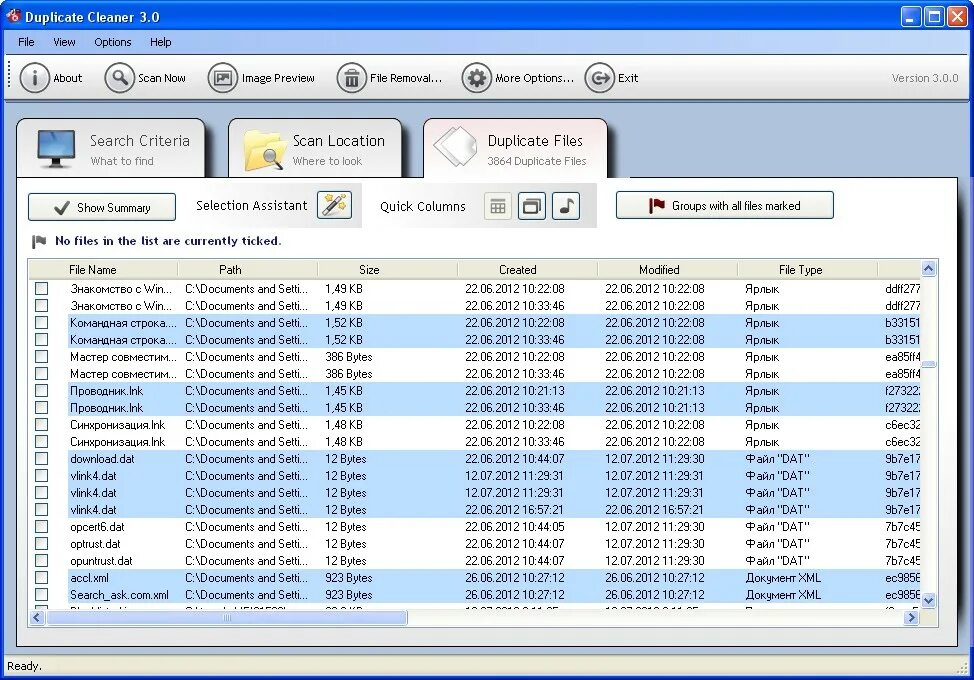Tick checkbox for download.dat row
This screenshot has width=974, height=680.
(x=42, y=459)
